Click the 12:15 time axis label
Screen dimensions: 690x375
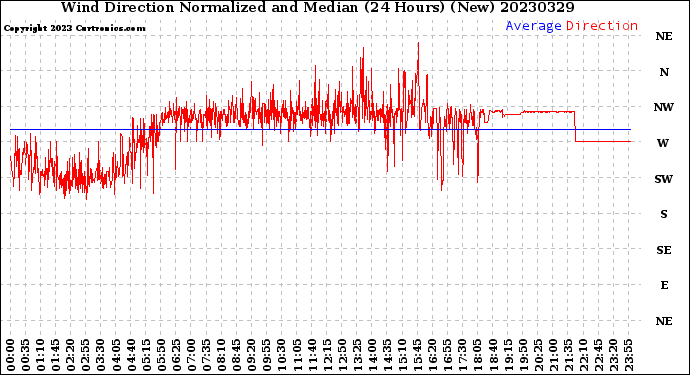click(327, 355)
